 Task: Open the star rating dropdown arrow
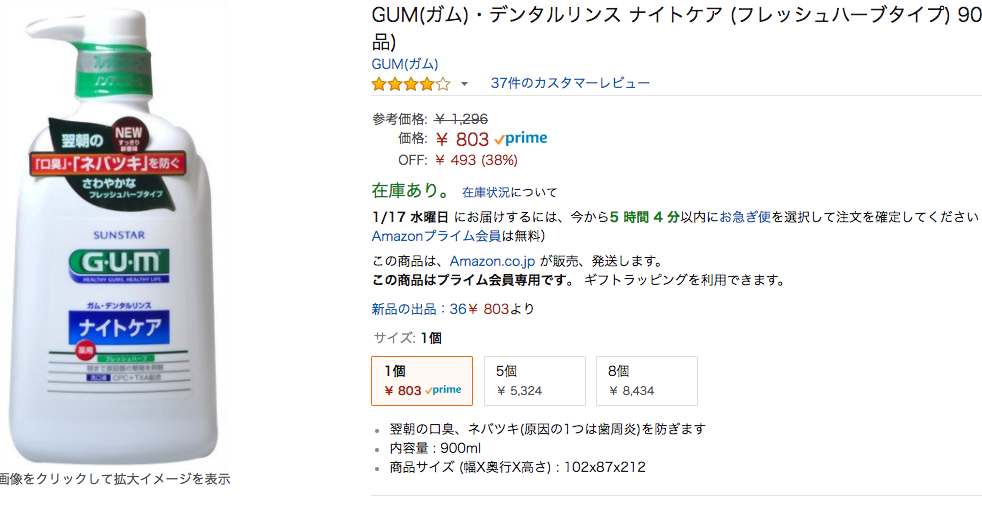(464, 84)
